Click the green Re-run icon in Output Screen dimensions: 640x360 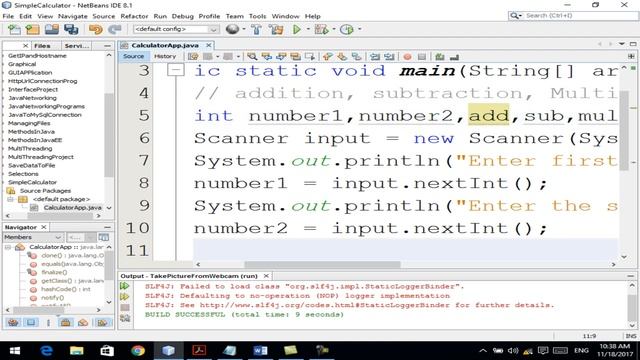coord(124,286)
